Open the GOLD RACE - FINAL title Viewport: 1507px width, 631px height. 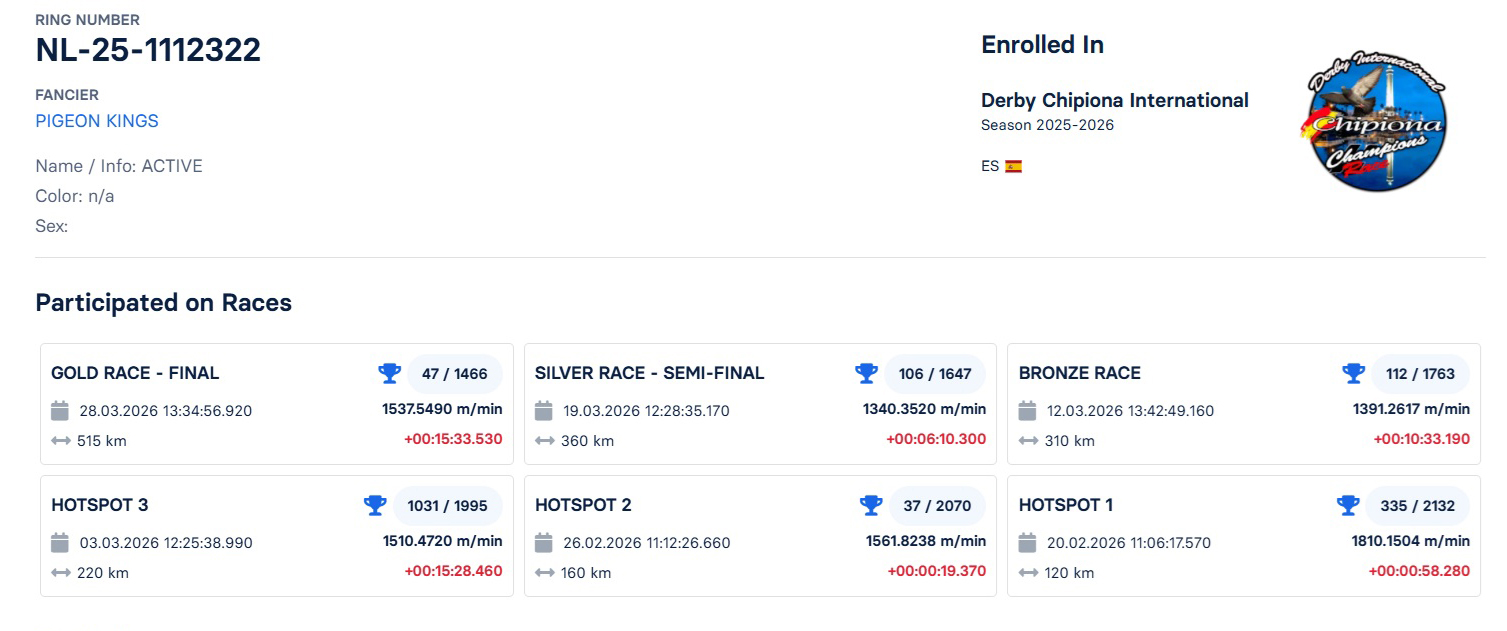135,374
